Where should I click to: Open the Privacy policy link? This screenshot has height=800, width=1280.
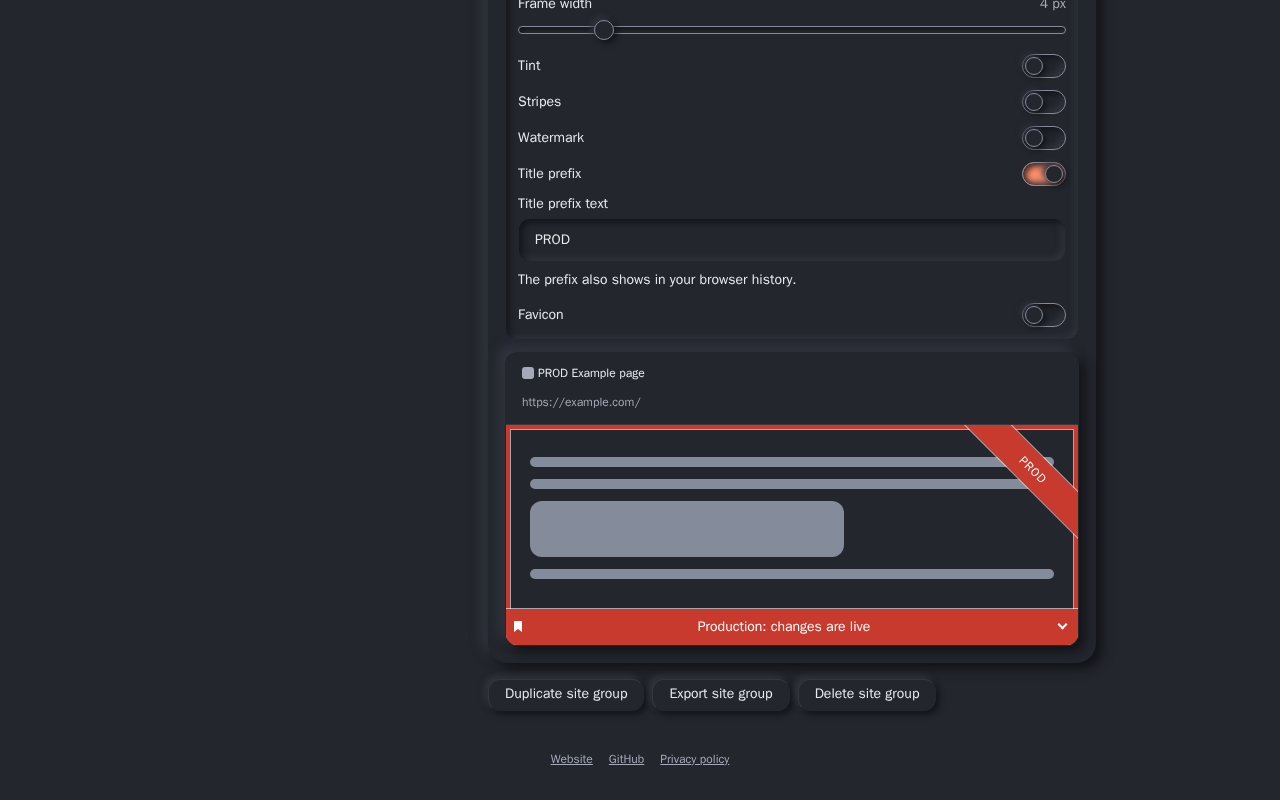point(695,759)
